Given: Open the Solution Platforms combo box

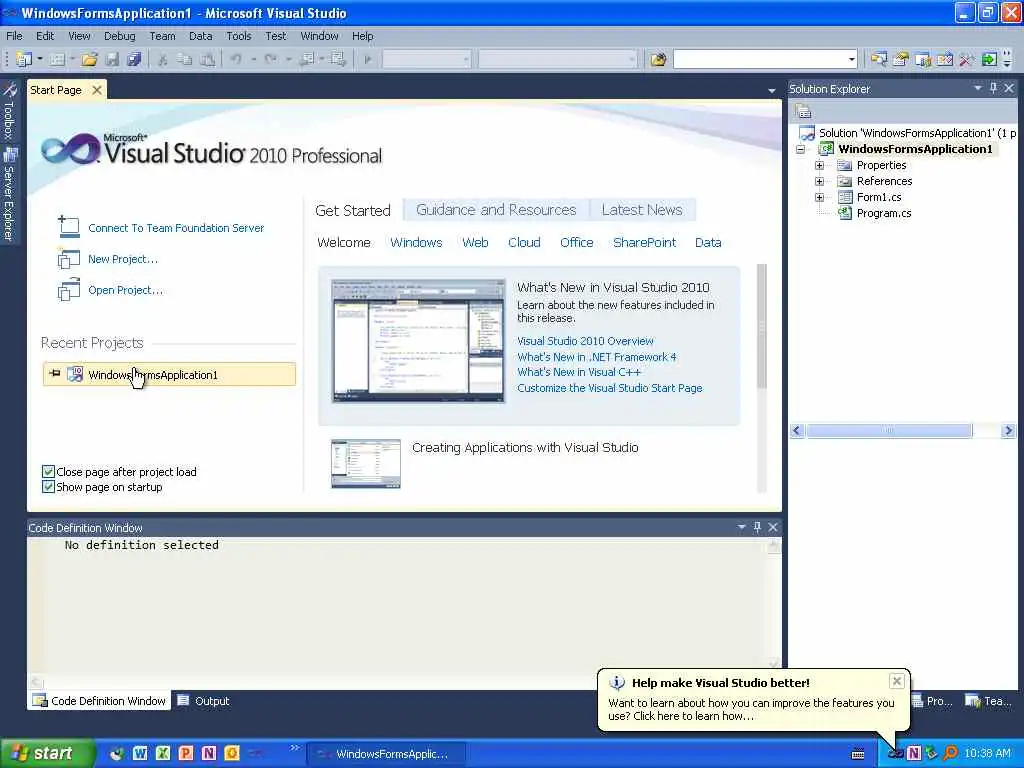Looking at the screenshot, I should 558,59.
